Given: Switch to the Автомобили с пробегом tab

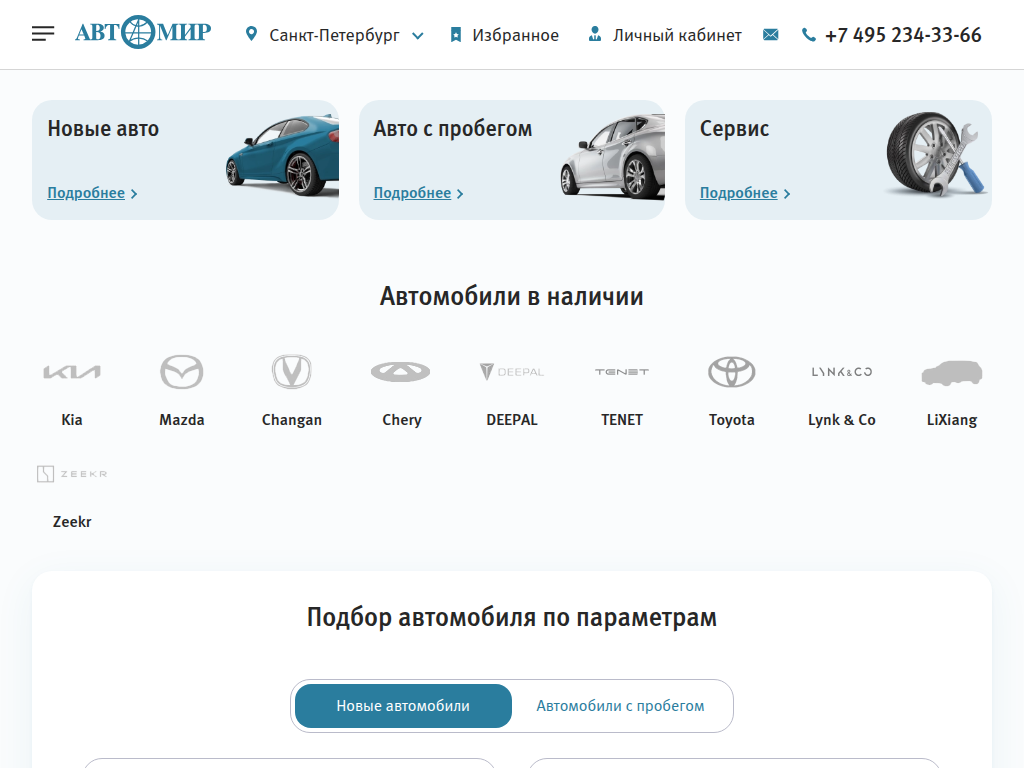Looking at the screenshot, I should tap(621, 705).
